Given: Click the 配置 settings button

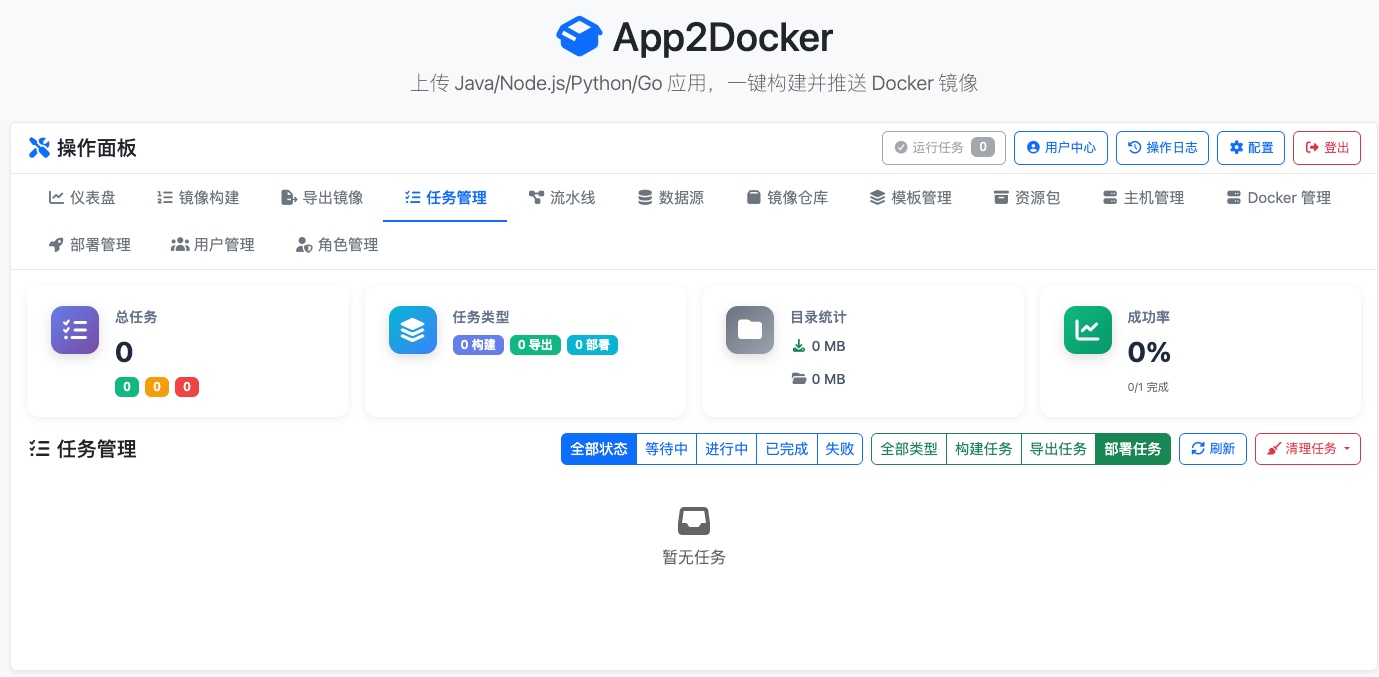Looking at the screenshot, I should point(1251,148).
